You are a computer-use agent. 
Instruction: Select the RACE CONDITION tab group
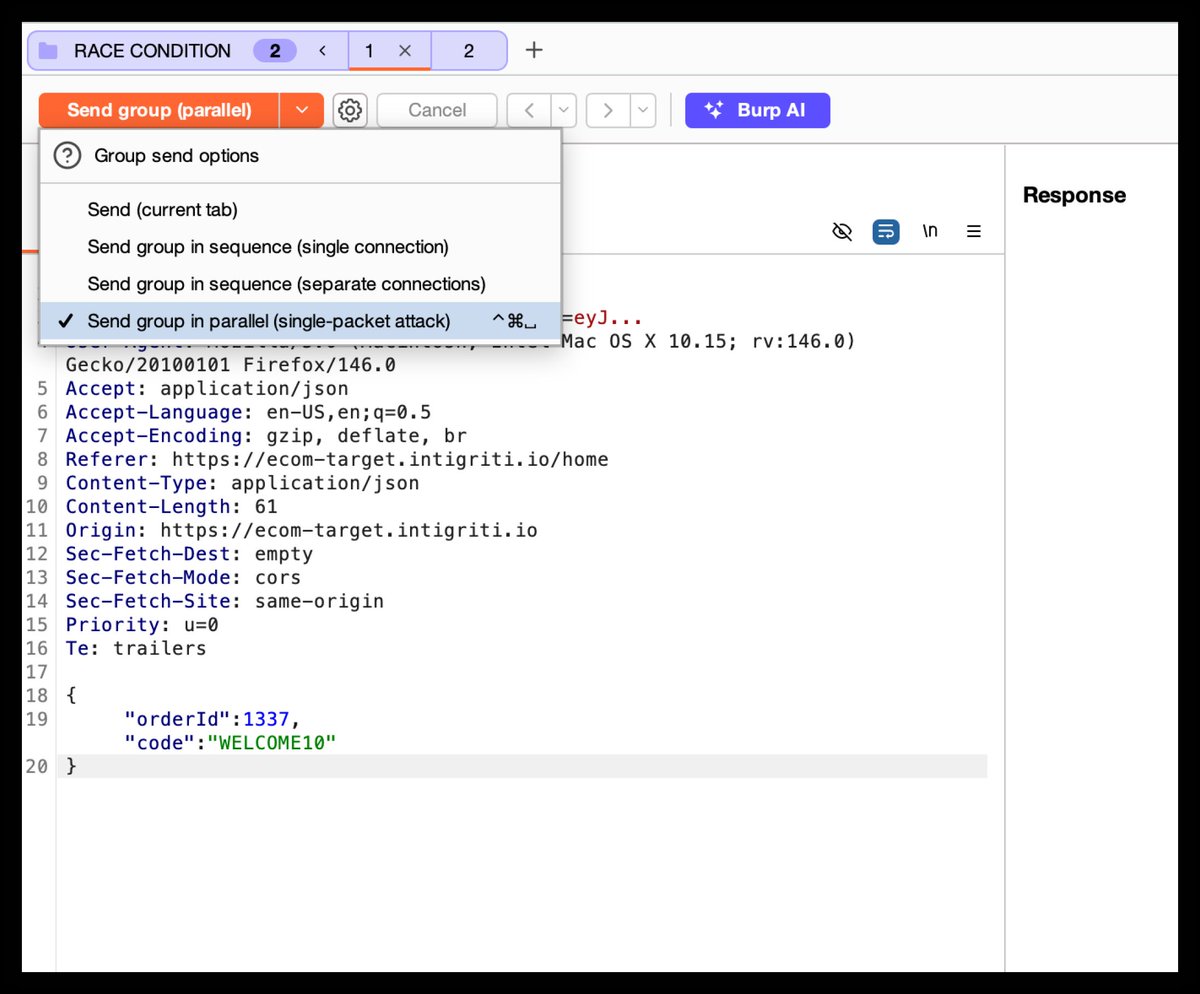(152, 51)
